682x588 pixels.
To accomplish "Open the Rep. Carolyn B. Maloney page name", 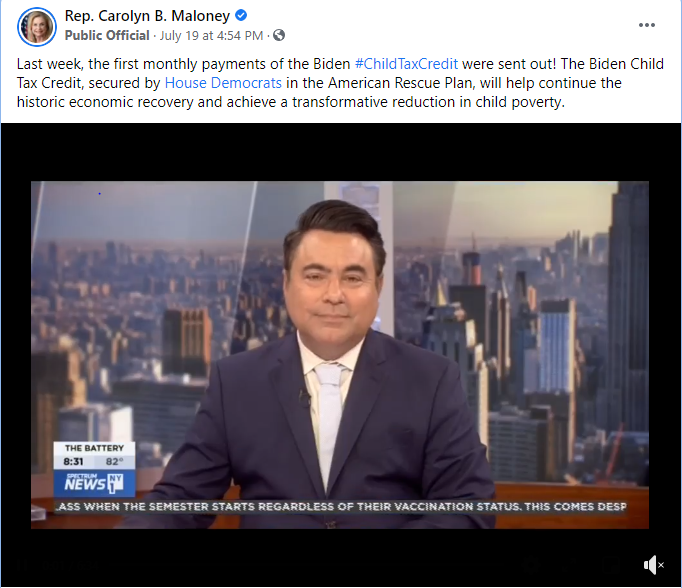I will point(147,16).
